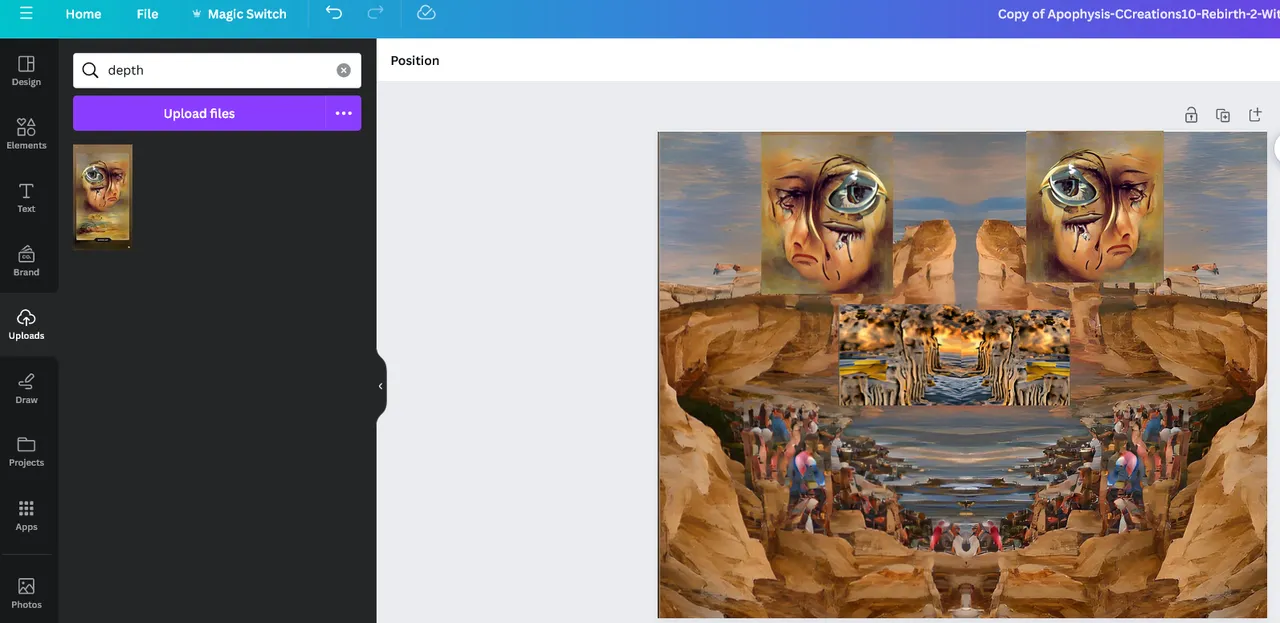Focus the uploads search field
The height and width of the screenshot is (623, 1280).
[x=217, y=70]
